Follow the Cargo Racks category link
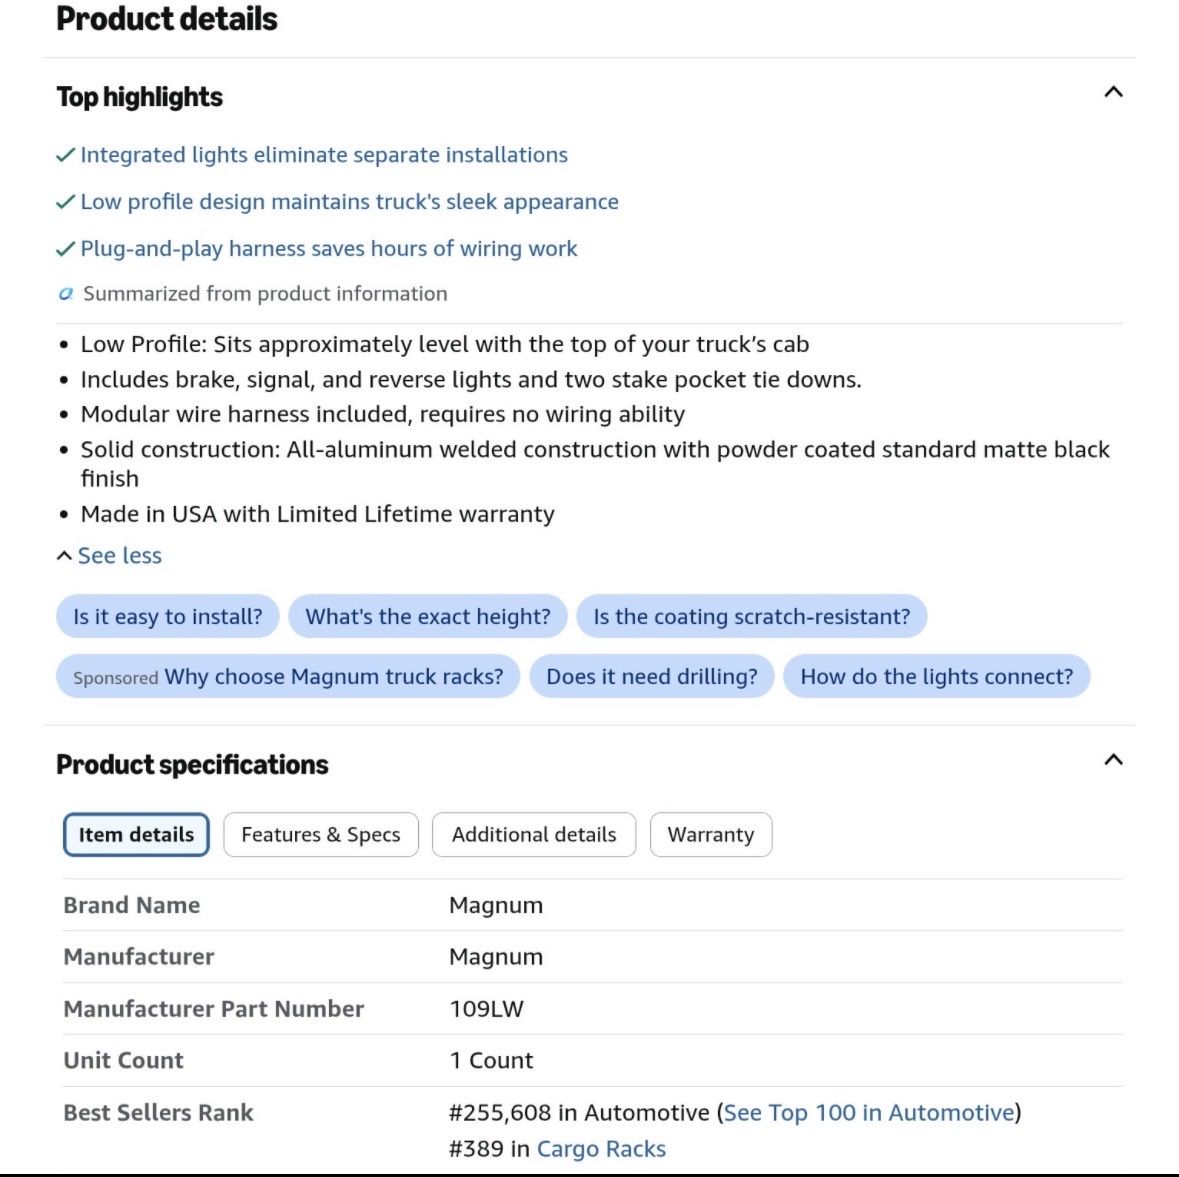The width and height of the screenshot is (1179, 1177). 602,1148
